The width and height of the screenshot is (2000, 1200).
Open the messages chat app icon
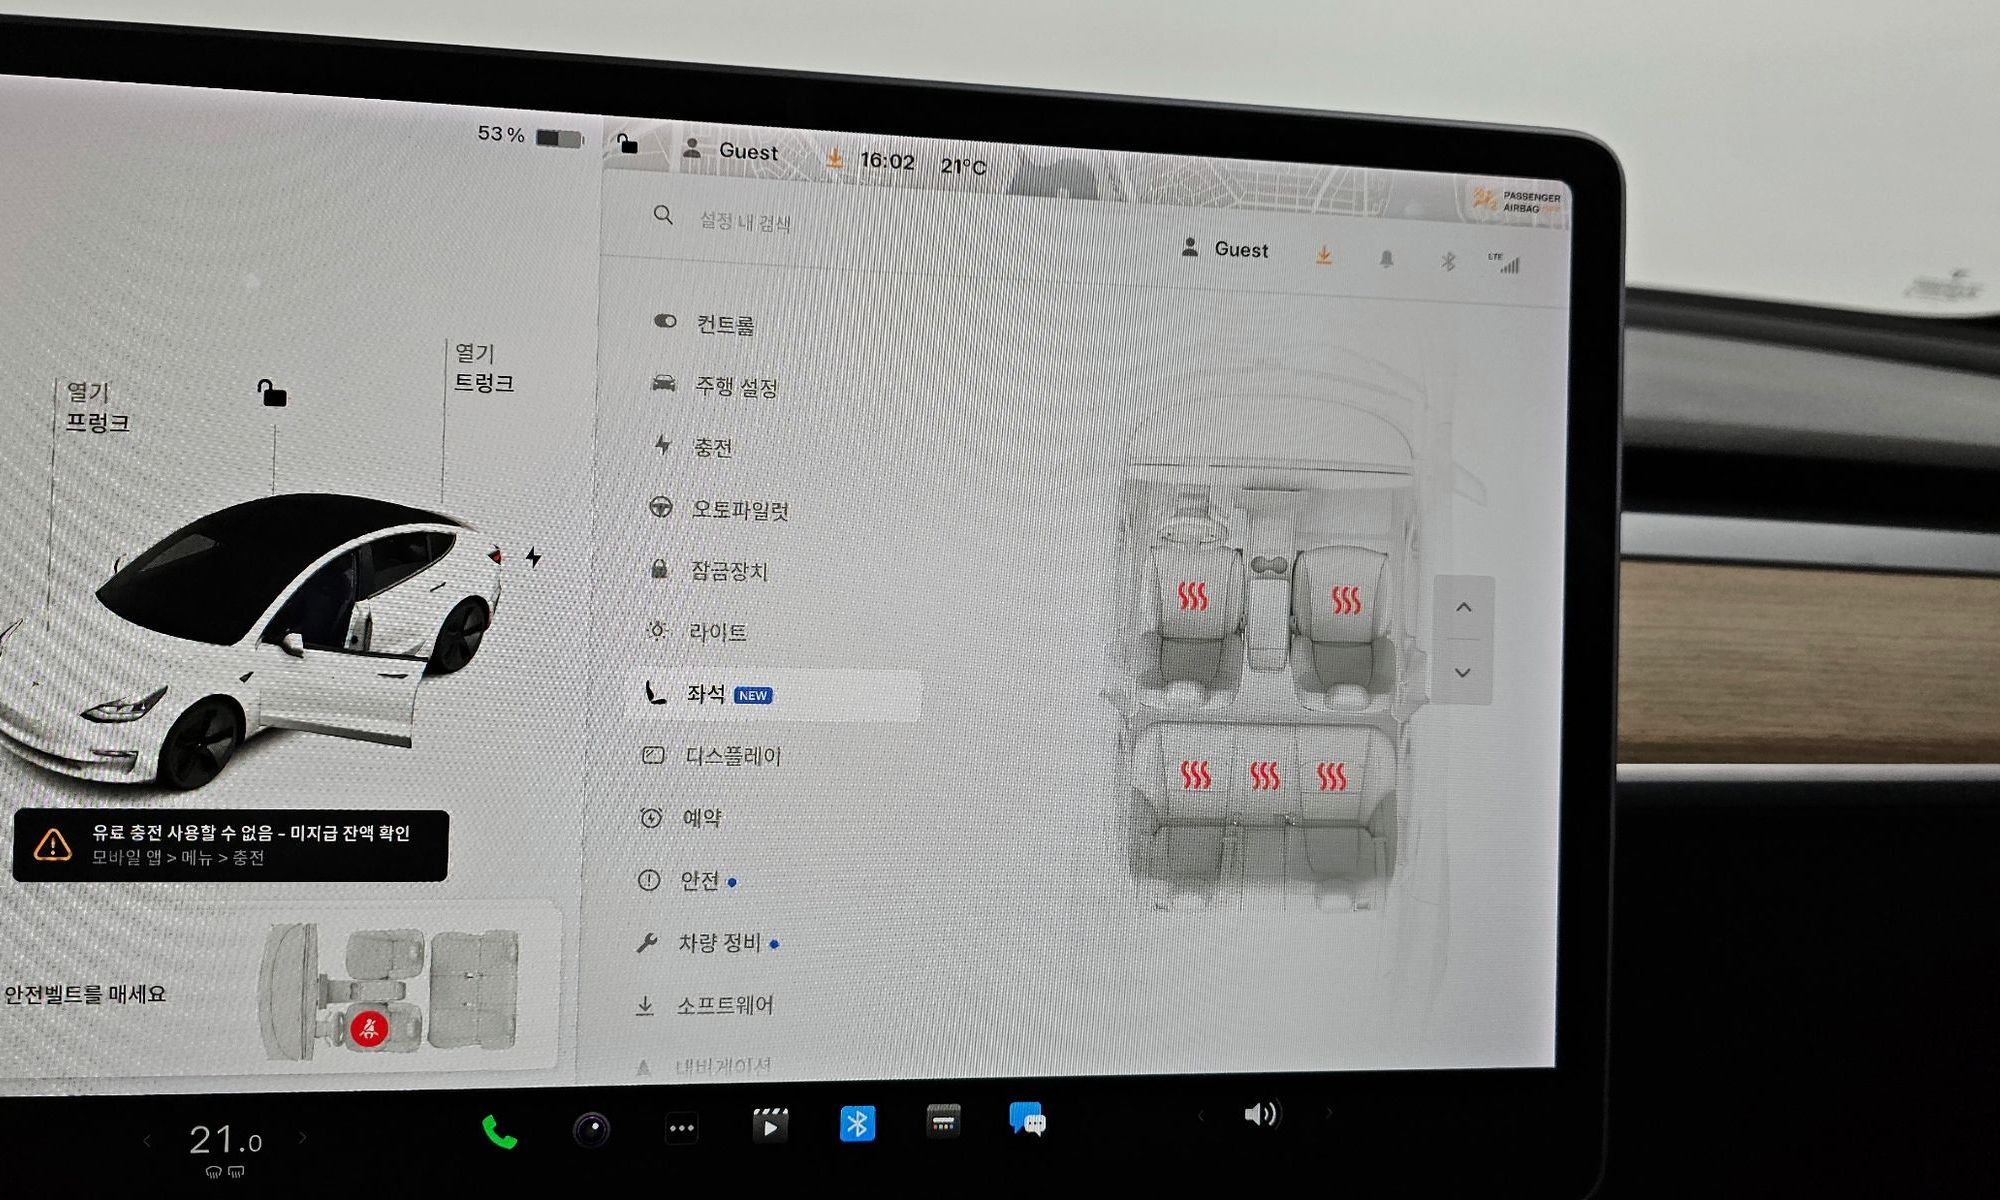1027,1119
